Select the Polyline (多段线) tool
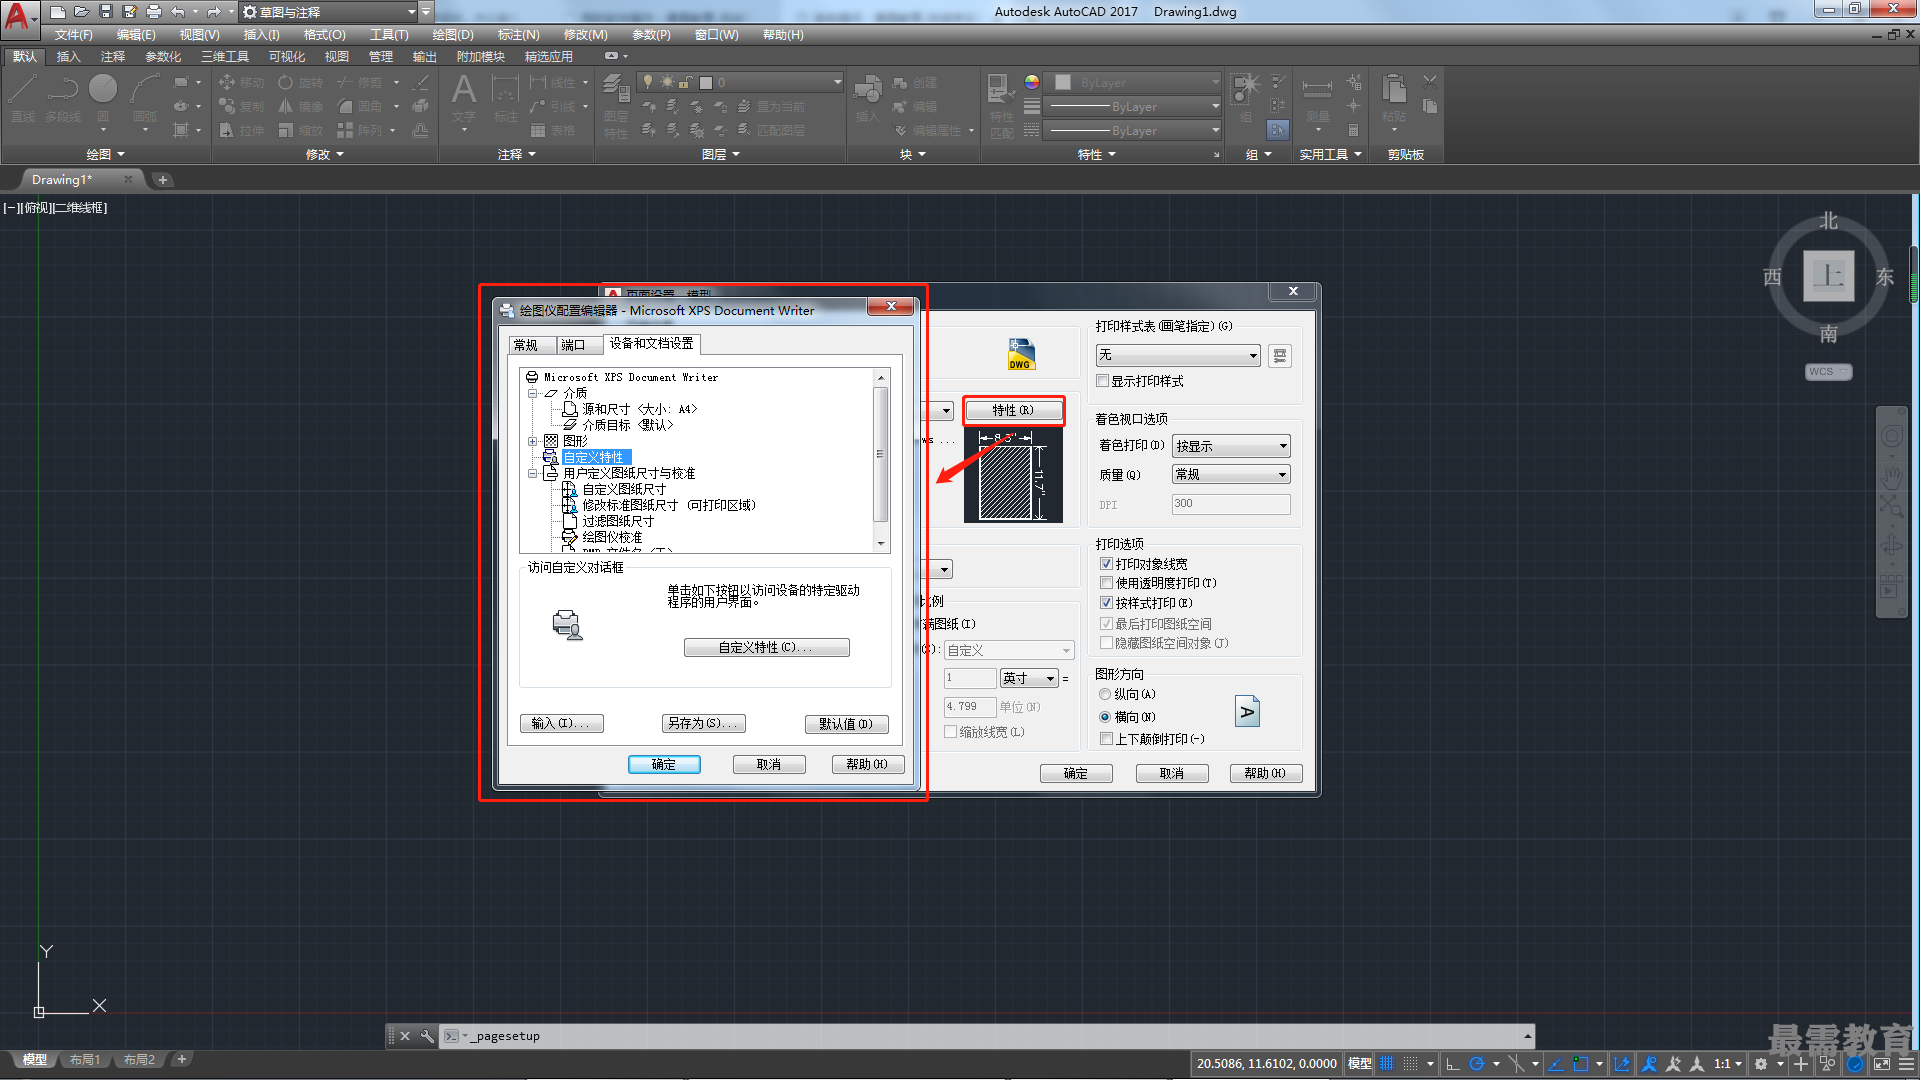This screenshot has width=1920, height=1080. click(x=63, y=98)
